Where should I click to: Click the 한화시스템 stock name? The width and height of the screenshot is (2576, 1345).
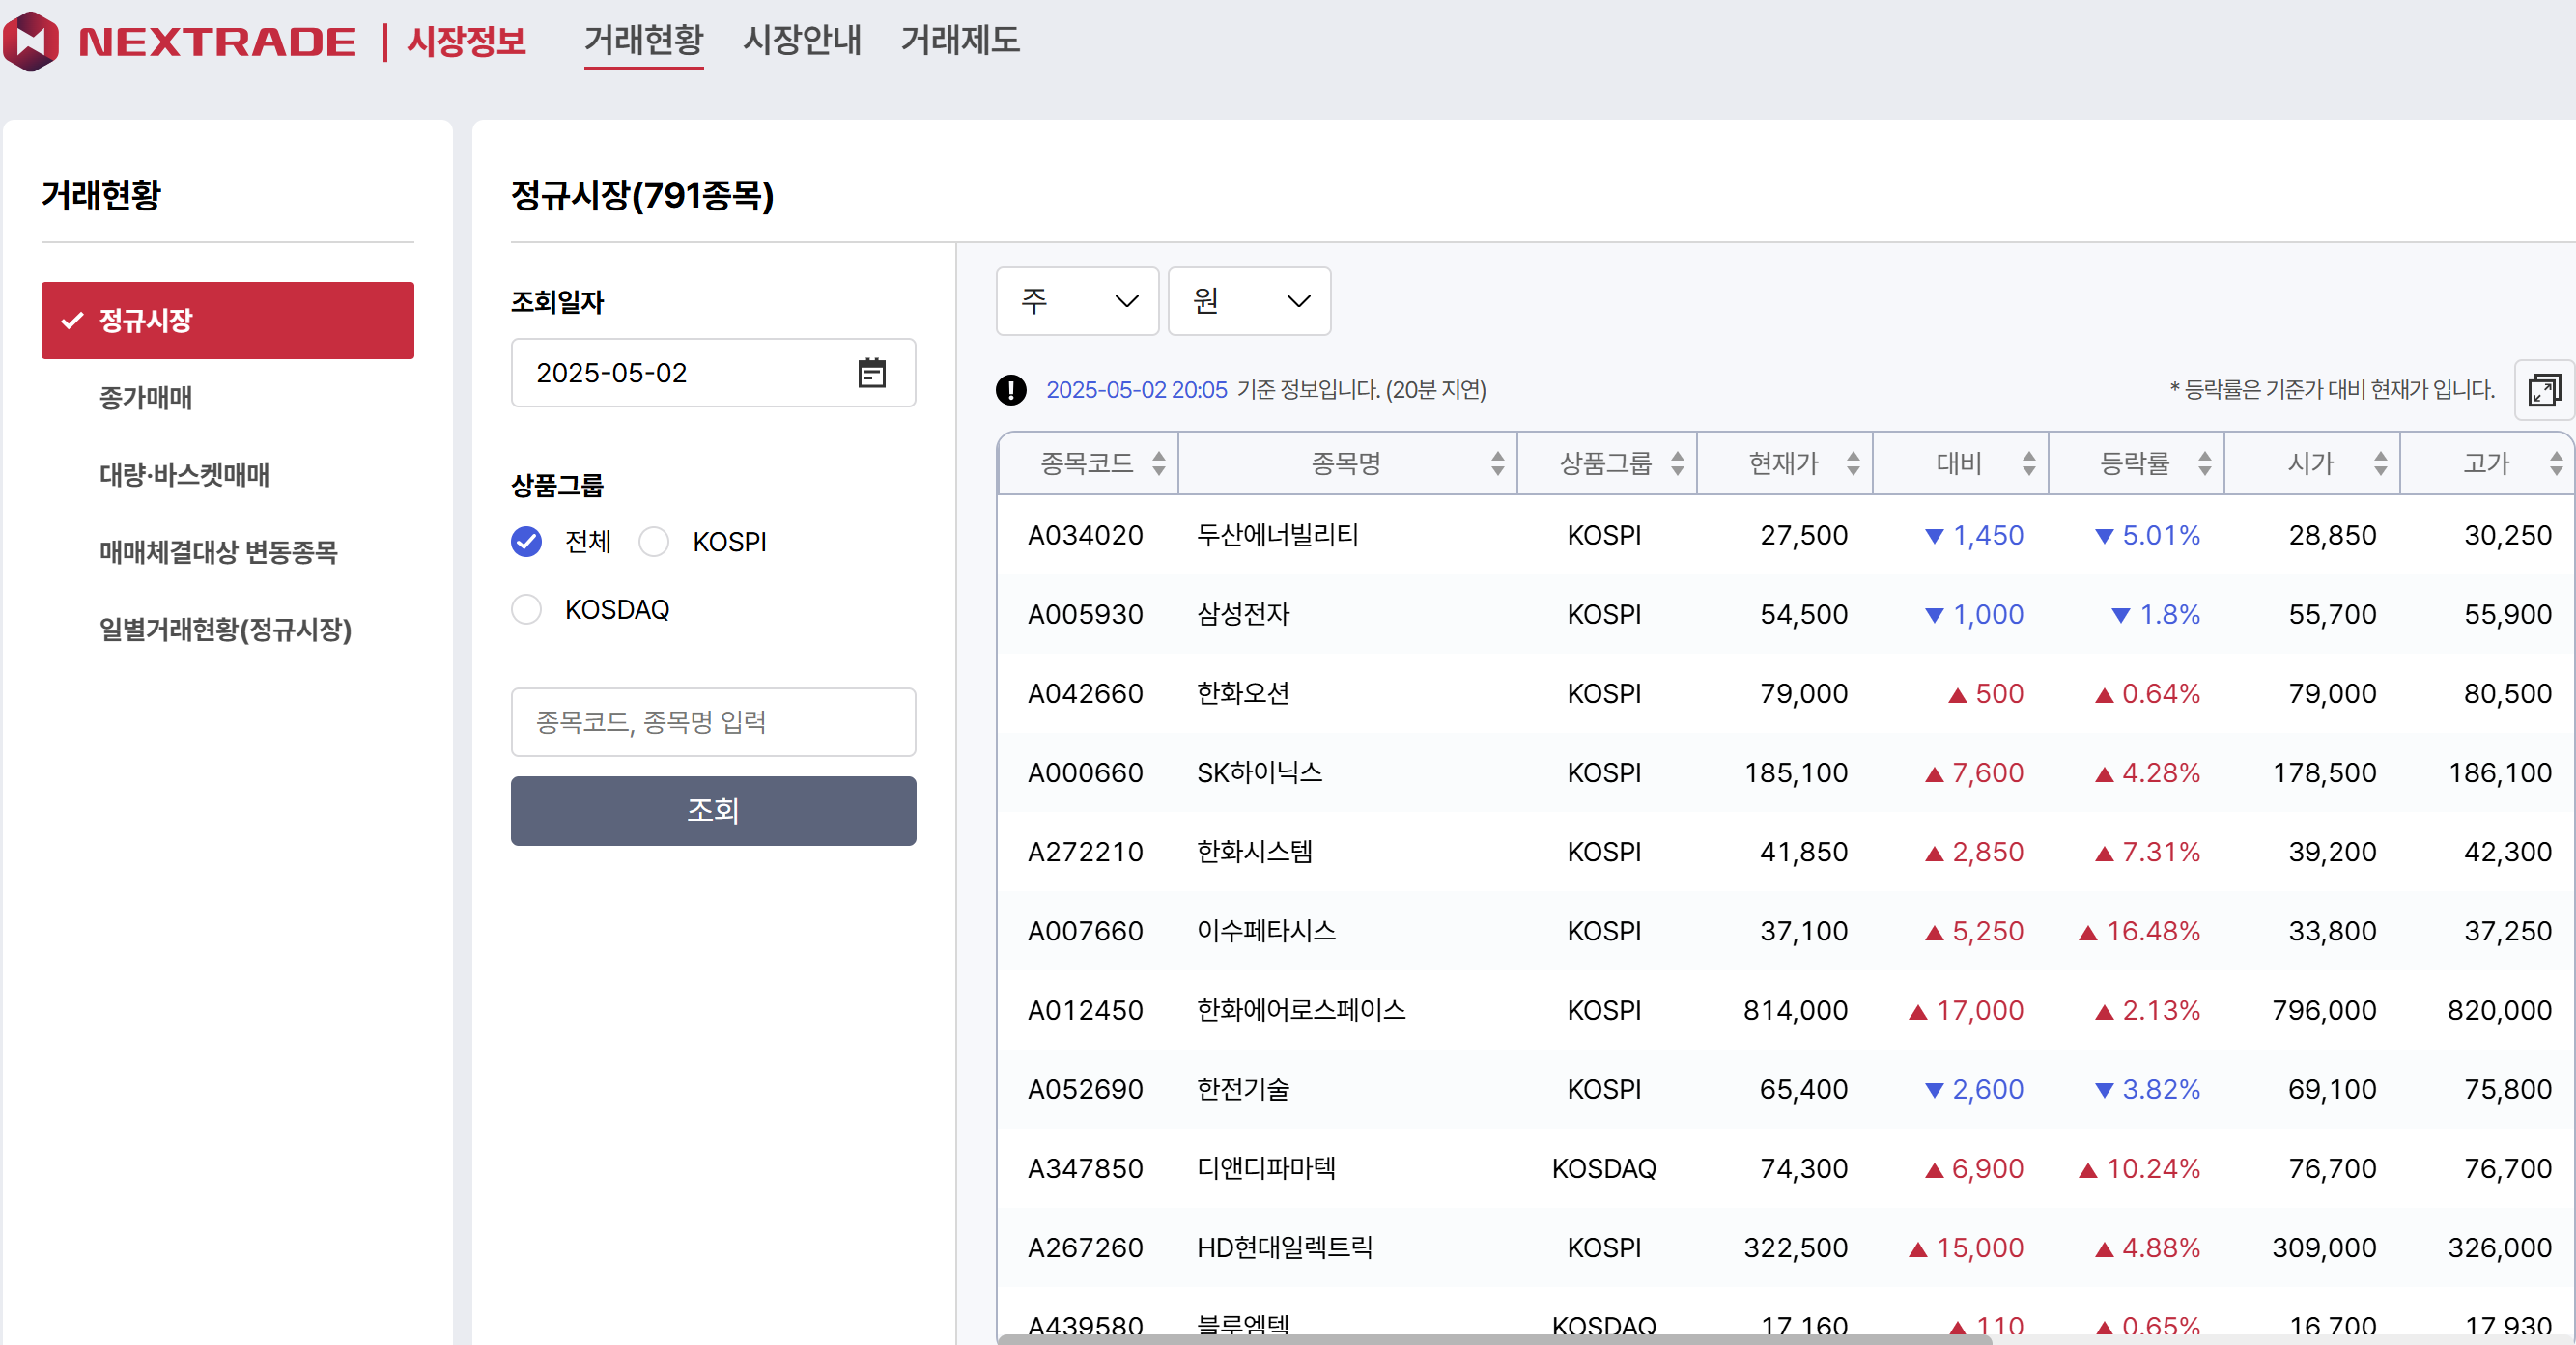(x=1254, y=852)
